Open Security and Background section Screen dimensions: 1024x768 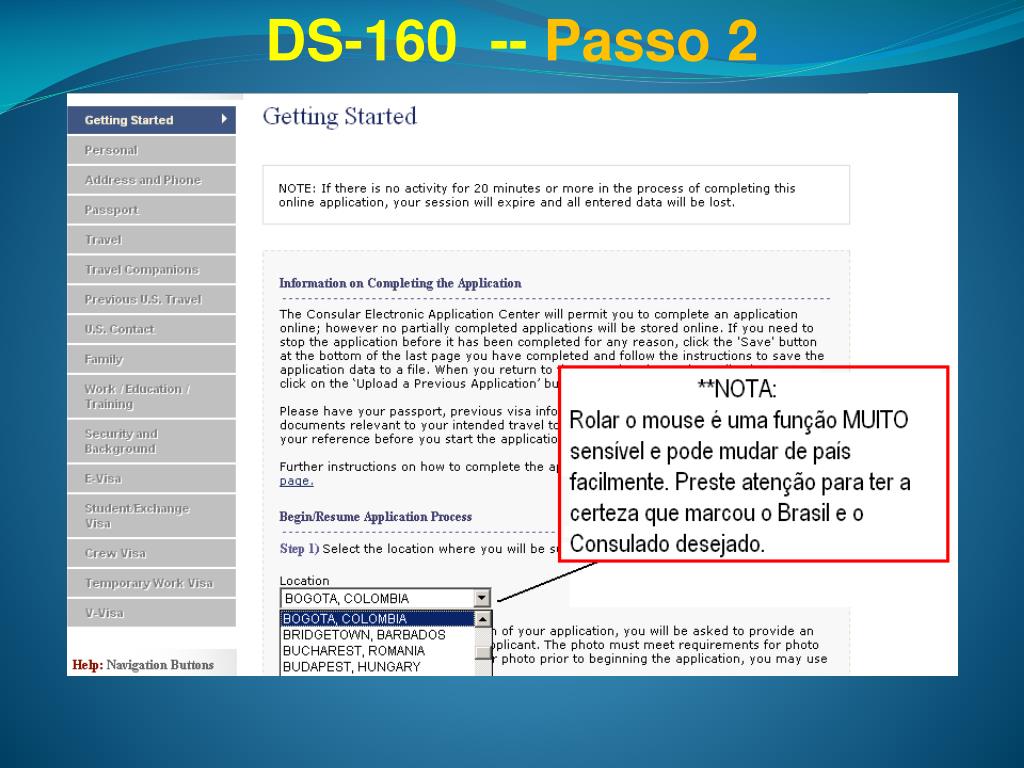click(121, 441)
